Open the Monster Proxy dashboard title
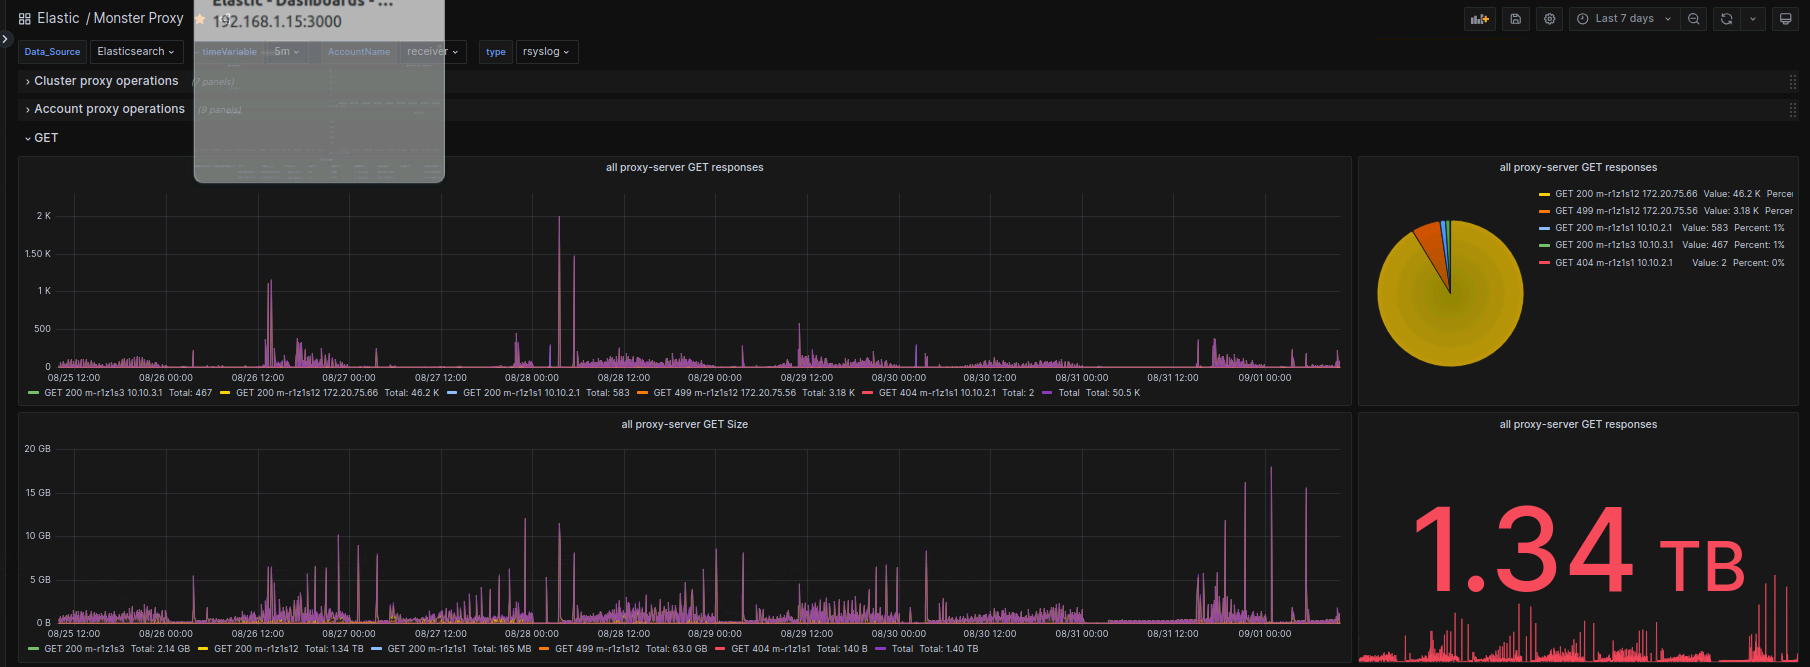The width and height of the screenshot is (1810, 667). [x=138, y=18]
